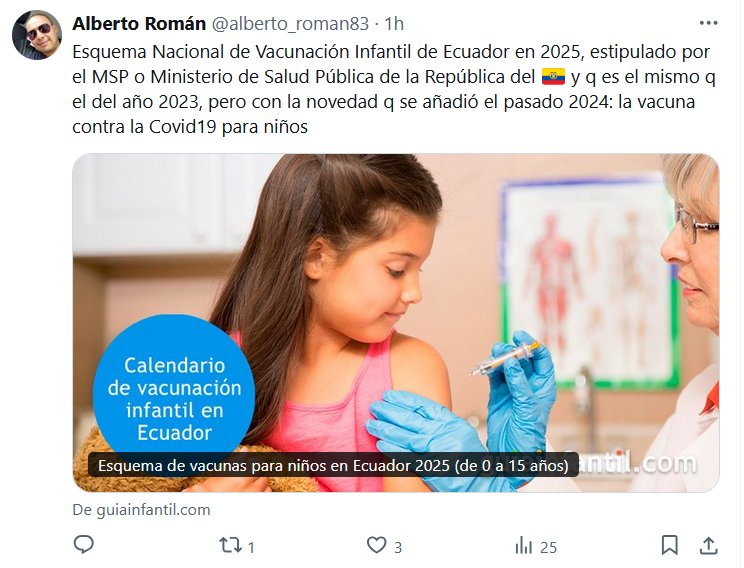Click the card title about Ecuador 2025 vaccines
This screenshot has width=744, height=568.
point(333,466)
